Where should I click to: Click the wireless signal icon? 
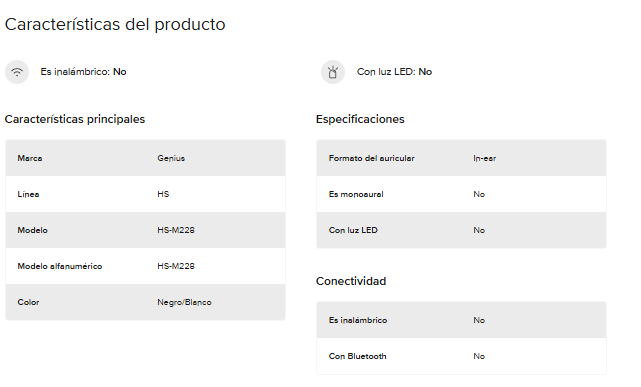coord(17,72)
